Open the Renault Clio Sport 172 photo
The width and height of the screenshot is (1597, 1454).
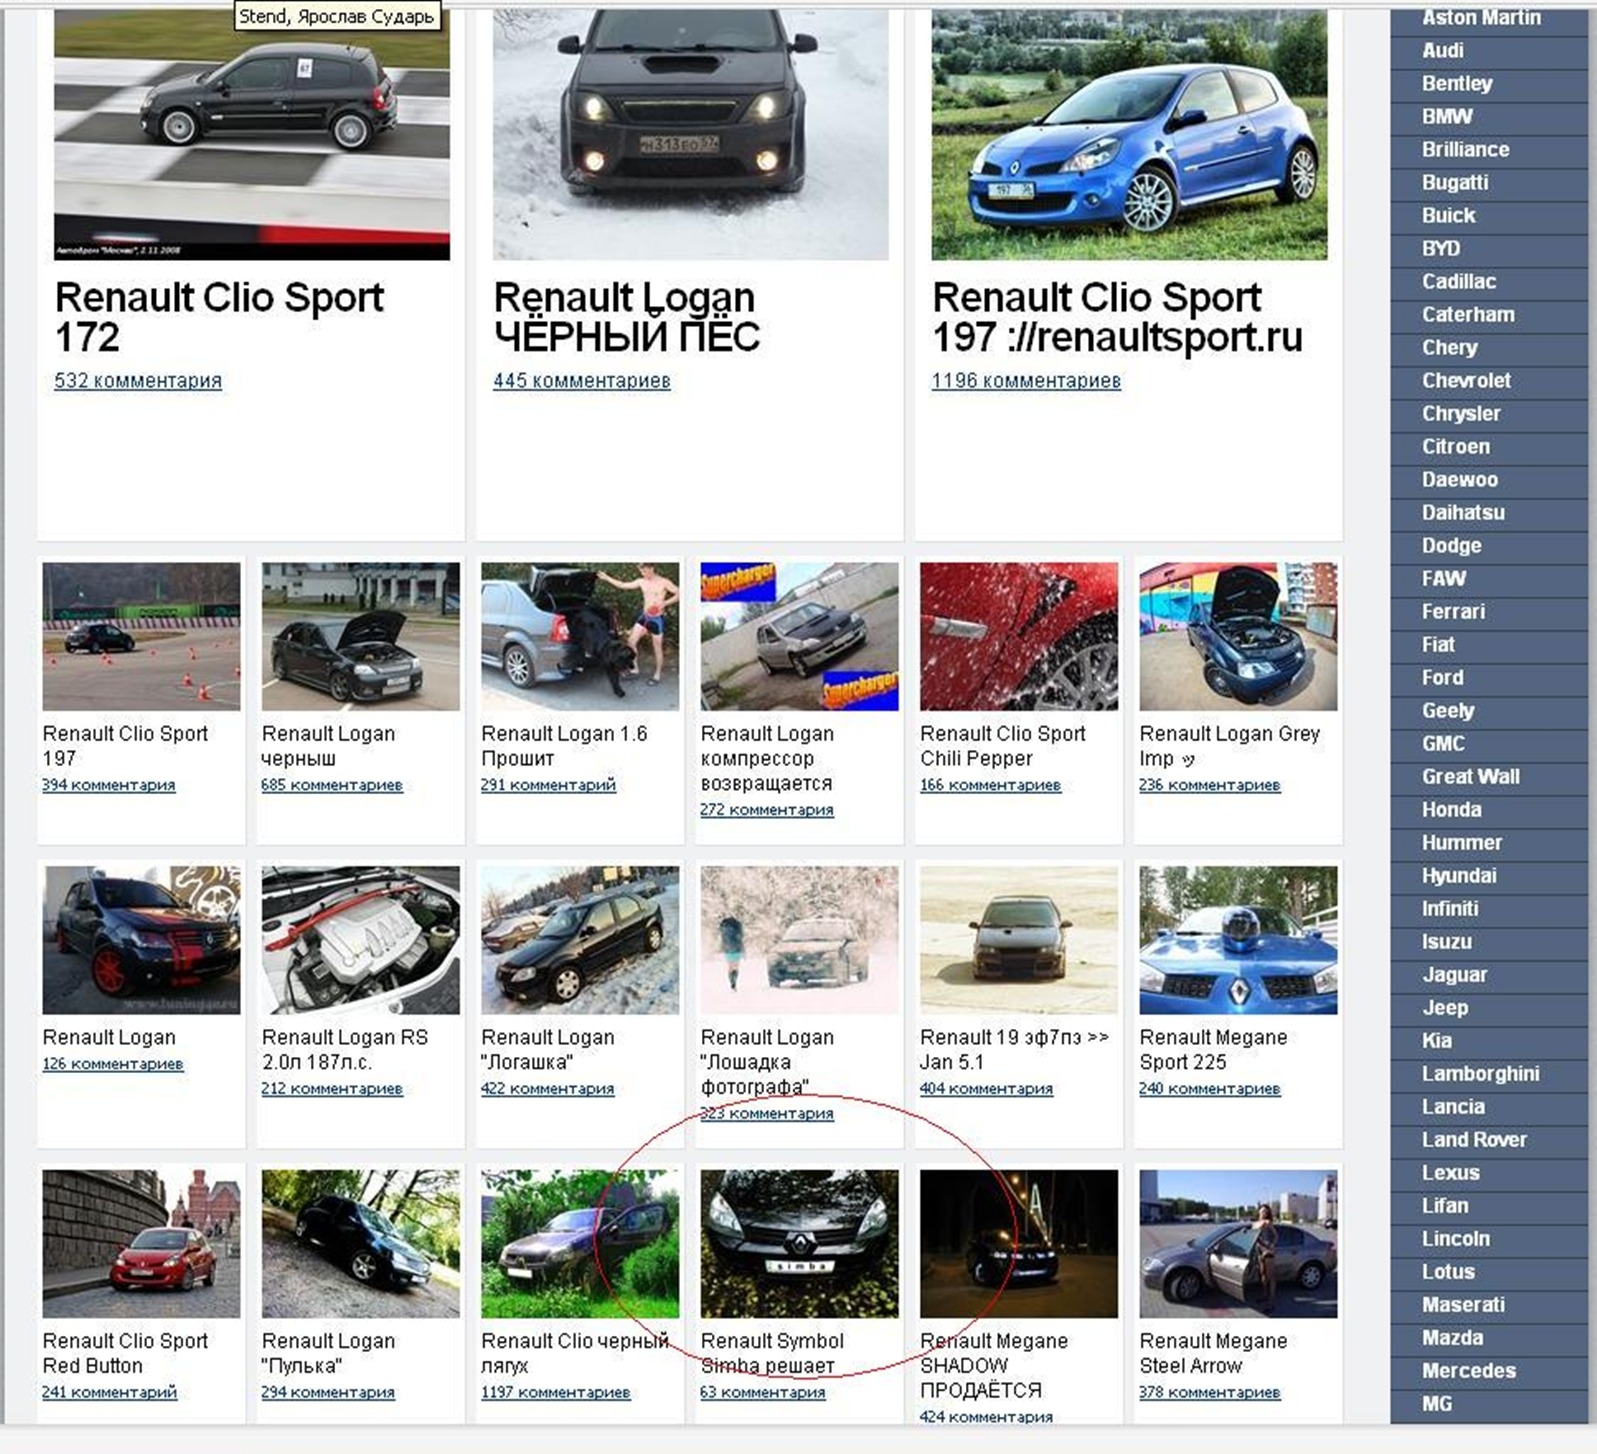click(x=252, y=135)
